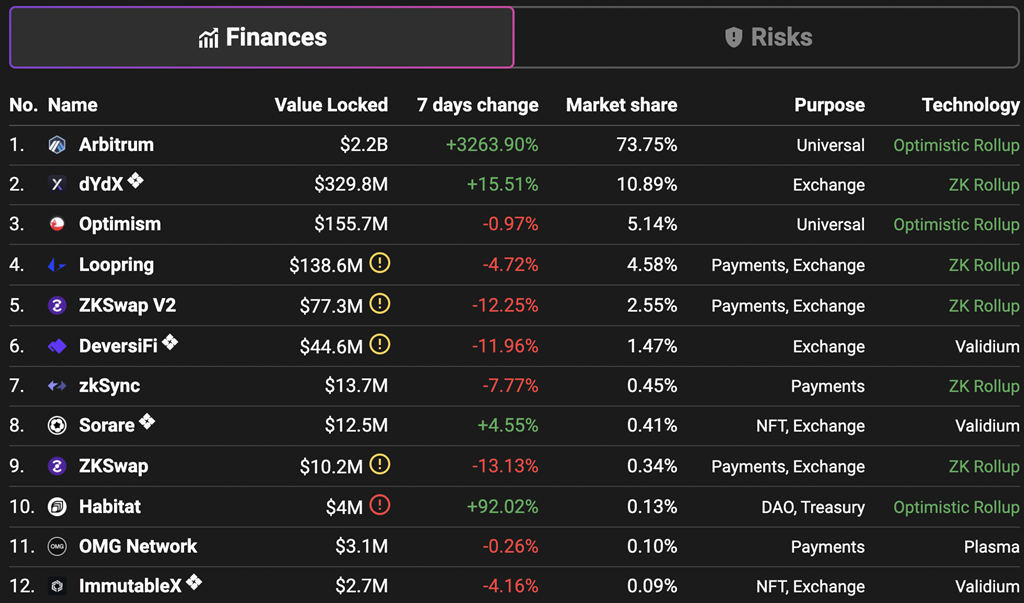Select the Habitat name
This screenshot has height=603, width=1024.
click(x=110, y=506)
